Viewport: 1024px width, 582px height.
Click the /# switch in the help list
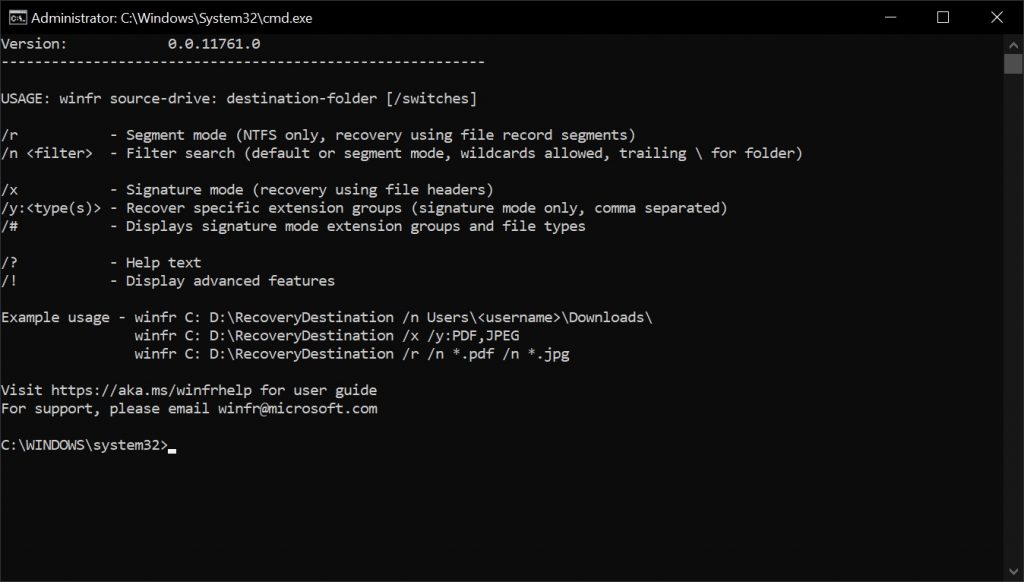point(9,226)
